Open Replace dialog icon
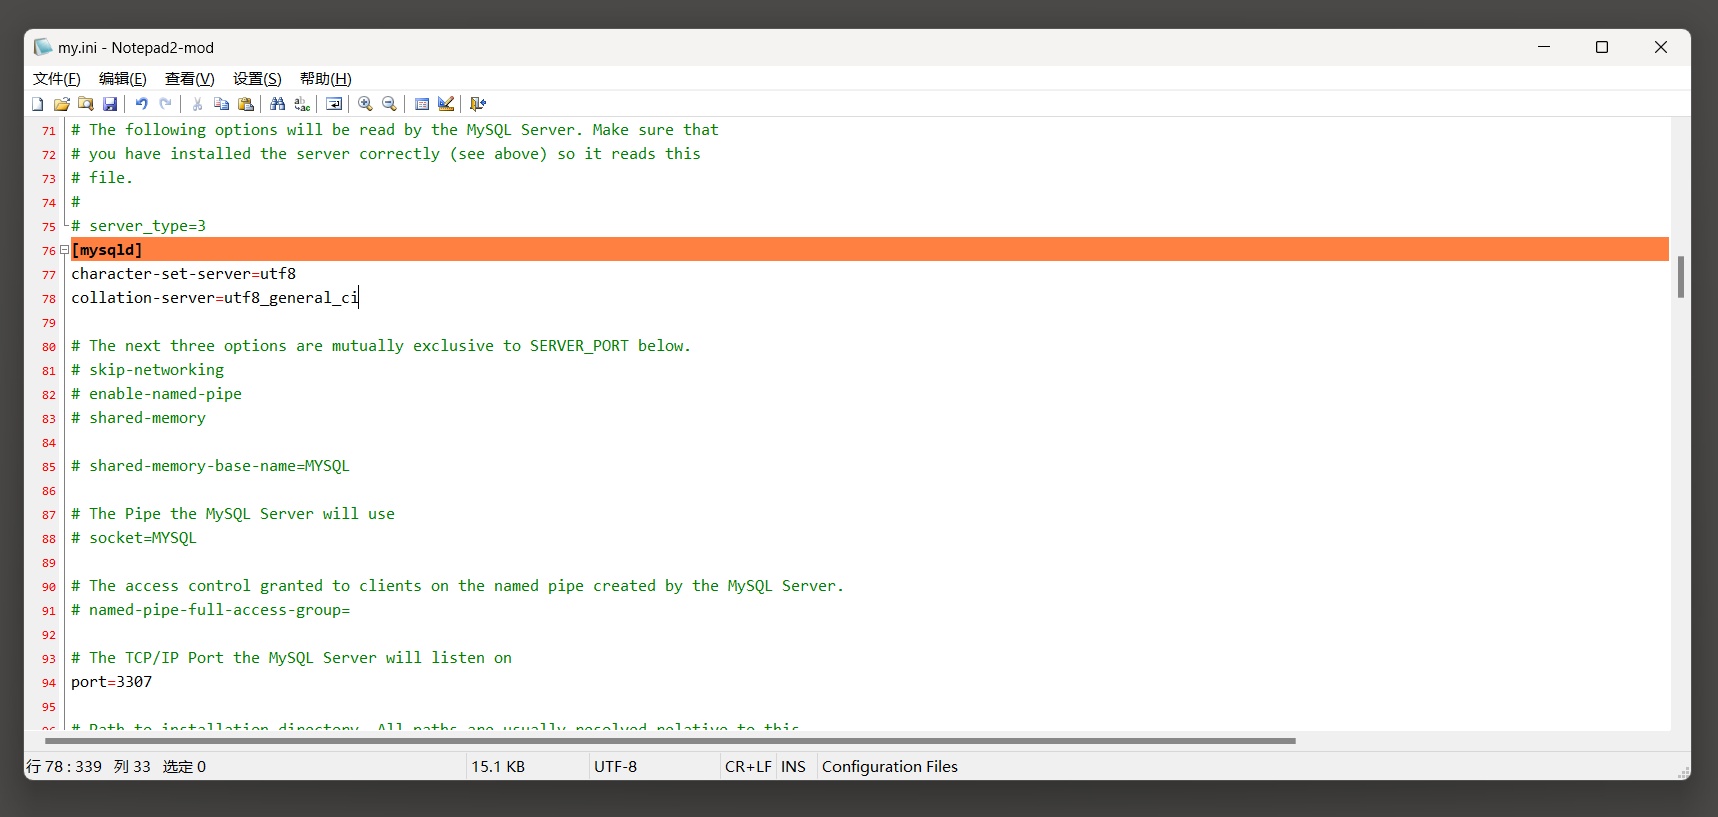The image size is (1718, 817). 302,104
